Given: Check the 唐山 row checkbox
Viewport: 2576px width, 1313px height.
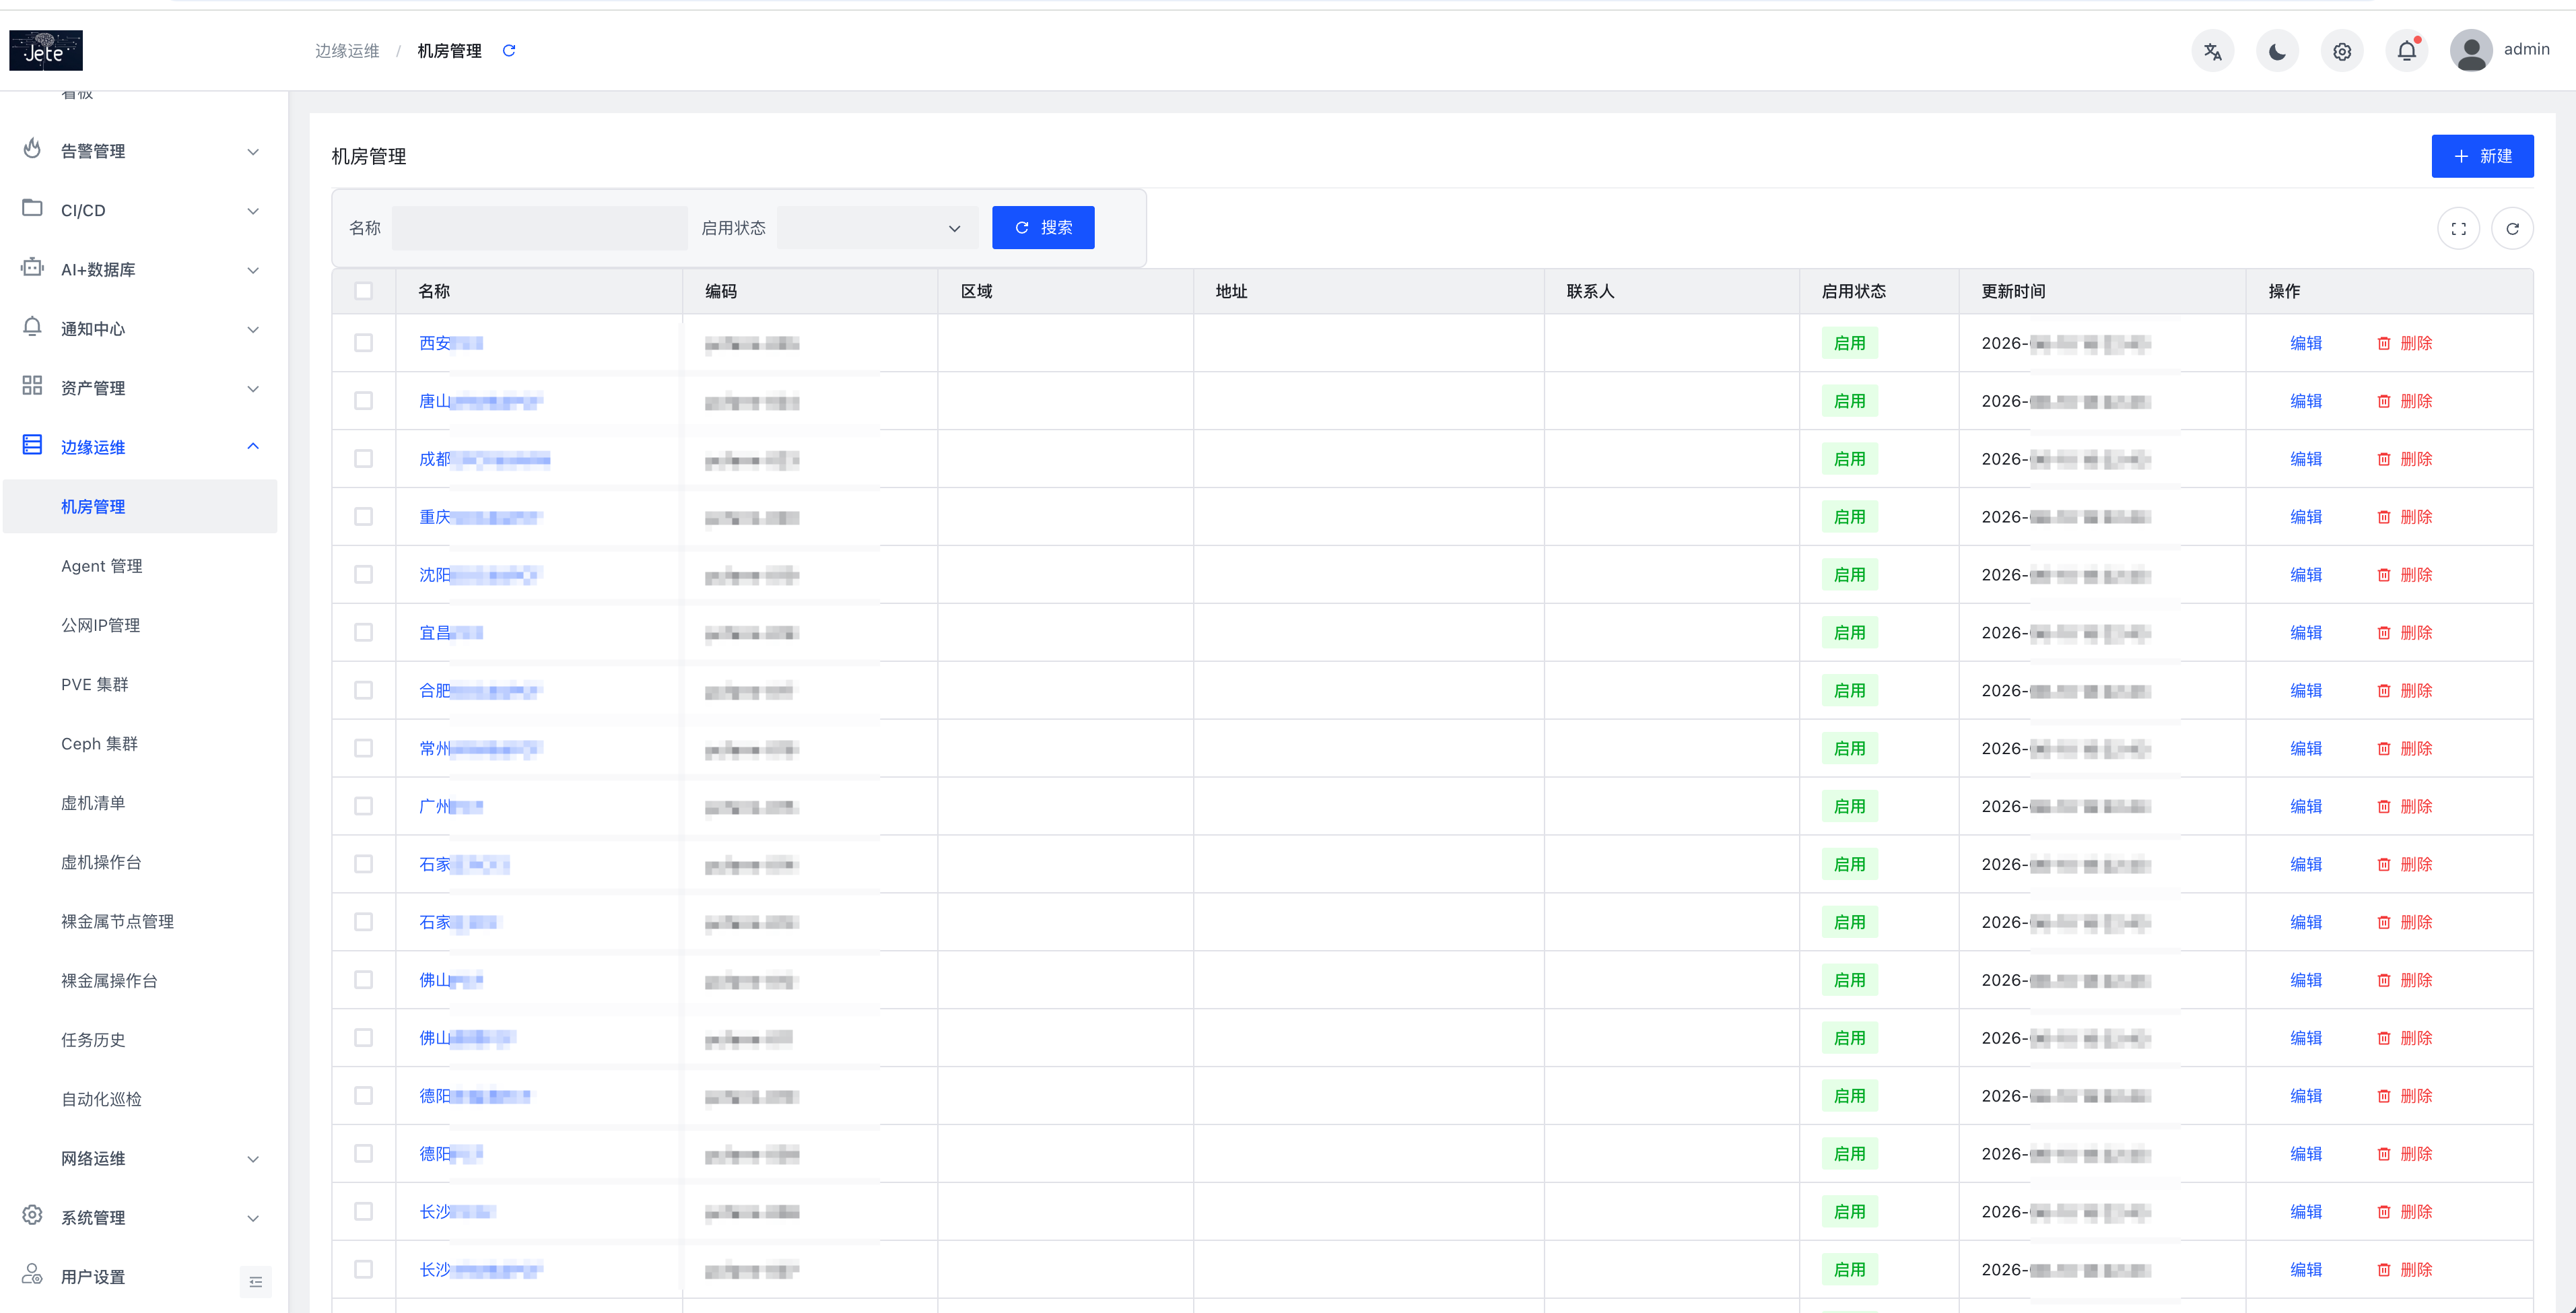Looking at the screenshot, I should coord(363,401).
